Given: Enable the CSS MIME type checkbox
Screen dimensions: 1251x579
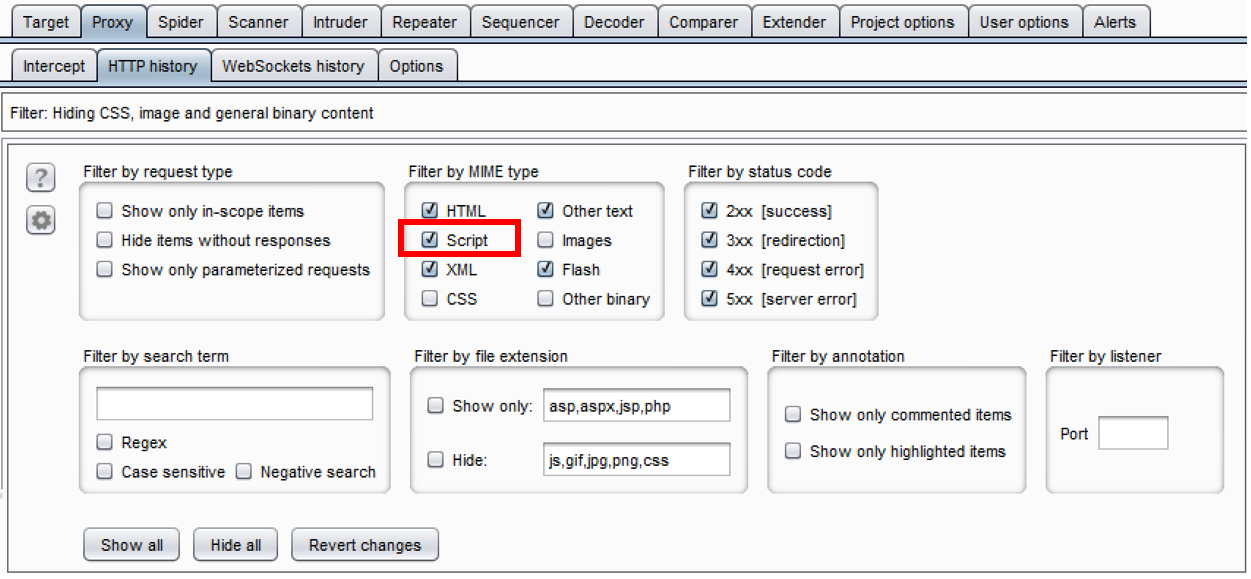Looking at the screenshot, I should (x=430, y=299).
